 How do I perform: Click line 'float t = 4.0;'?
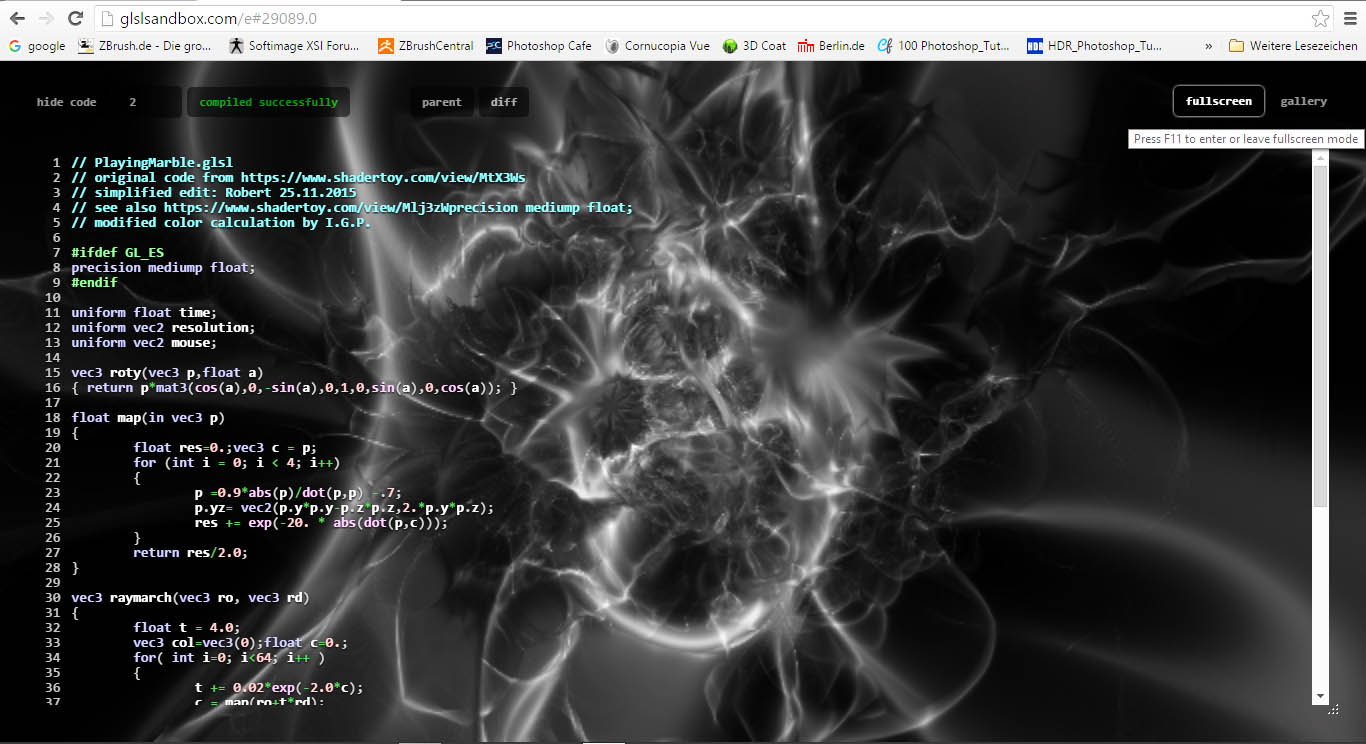click(x=186, y=628)
